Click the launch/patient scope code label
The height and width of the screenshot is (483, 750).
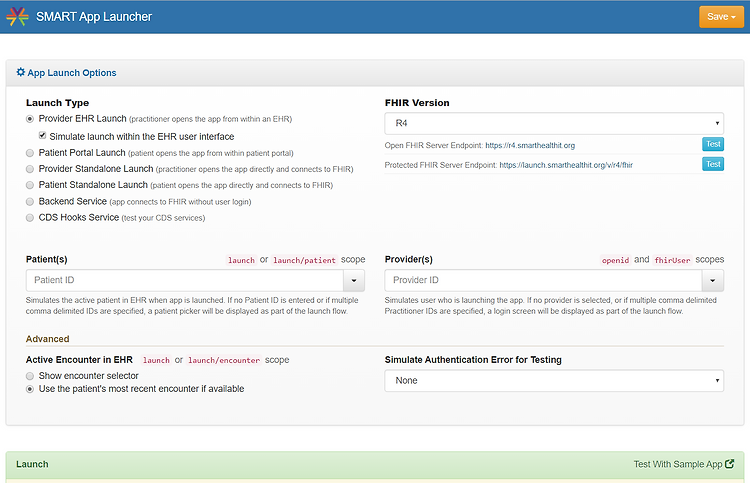click(x=304, y=260)
